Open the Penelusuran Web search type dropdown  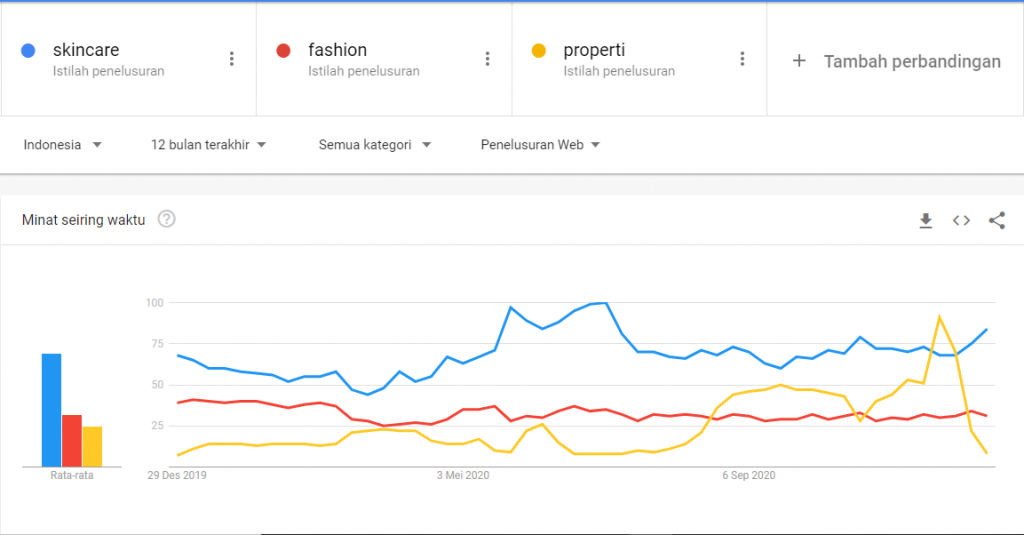point(540,145)
